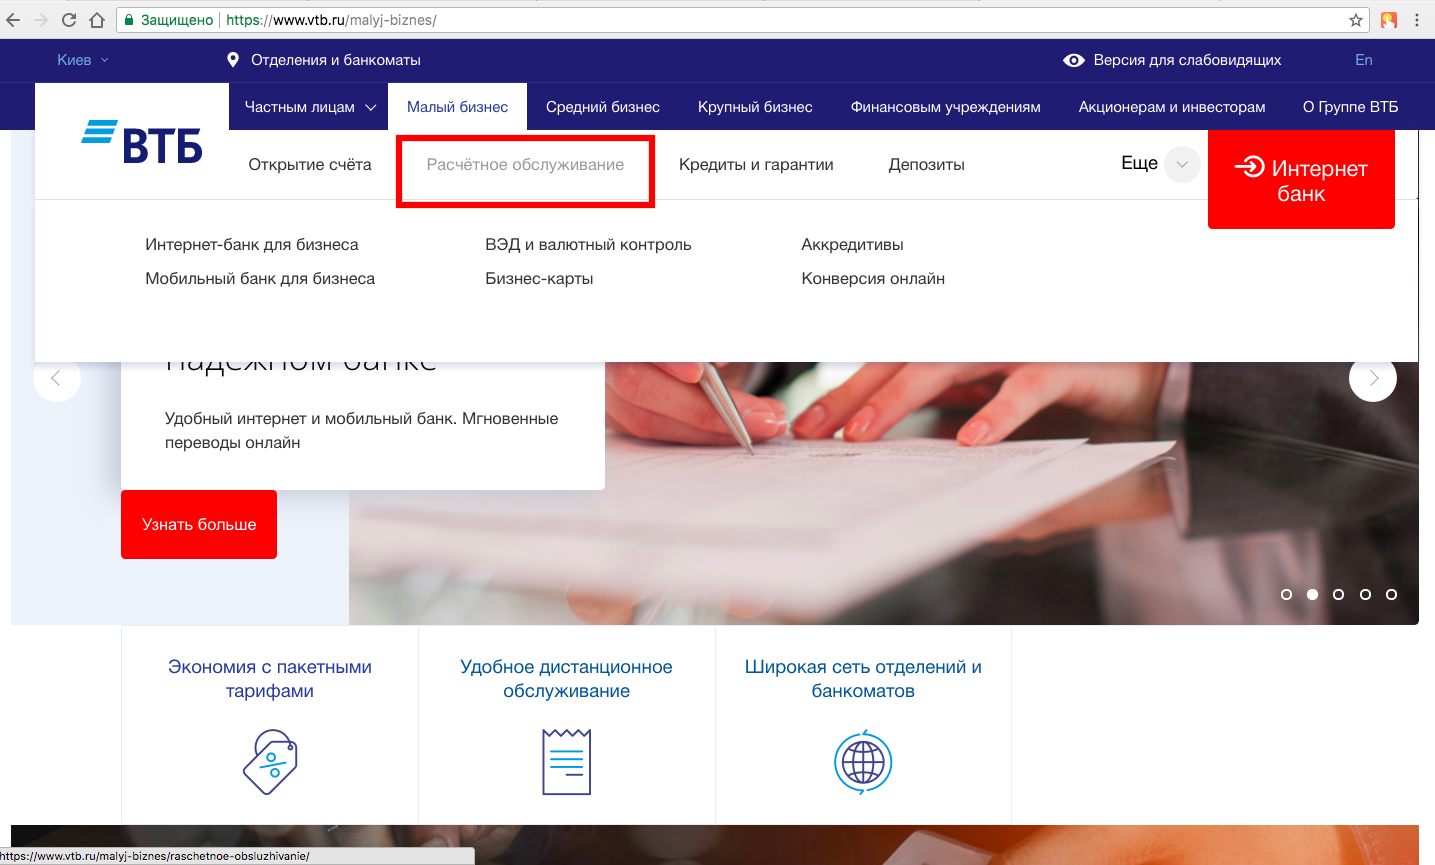1435x865 pixels.
Task: Click the VTB logo
Action: click(142, 143)
